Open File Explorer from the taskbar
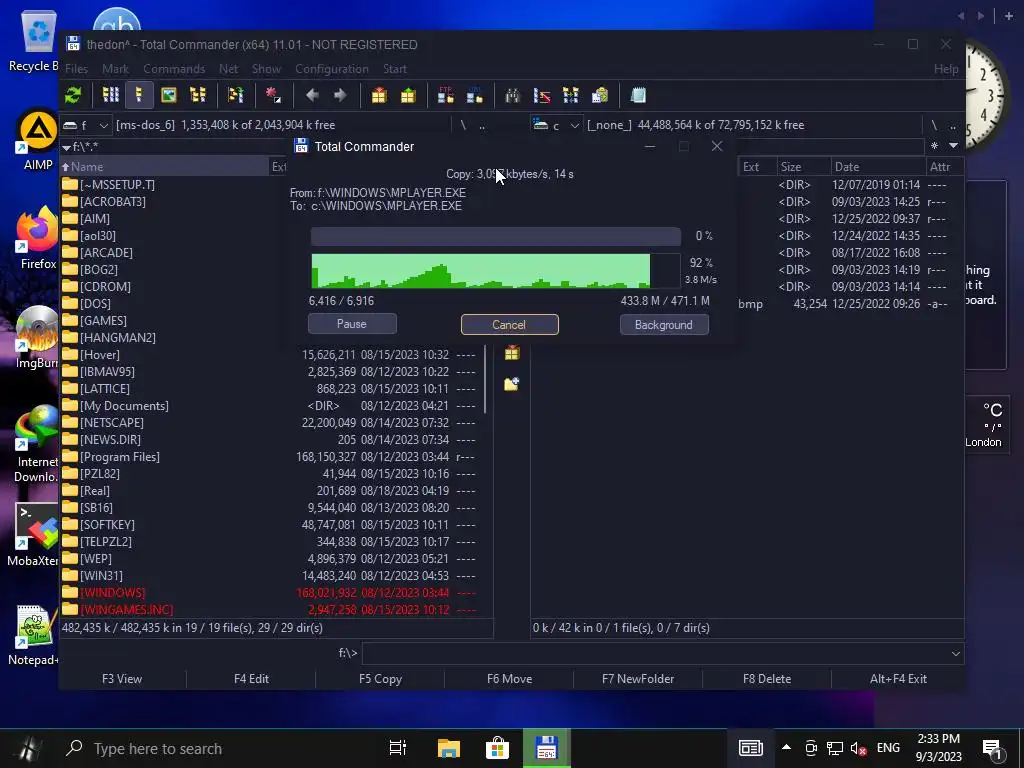The width and height of the screenshot is (1024, 768). point(449,748)
